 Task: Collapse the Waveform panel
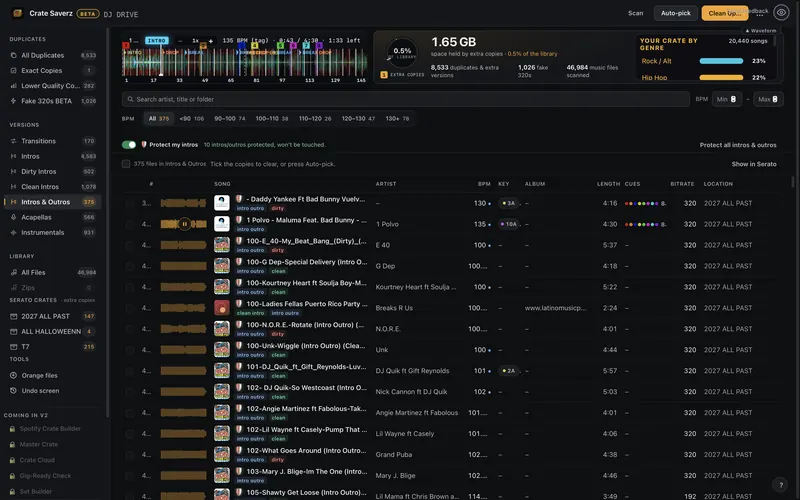click(x=761, y=31)
